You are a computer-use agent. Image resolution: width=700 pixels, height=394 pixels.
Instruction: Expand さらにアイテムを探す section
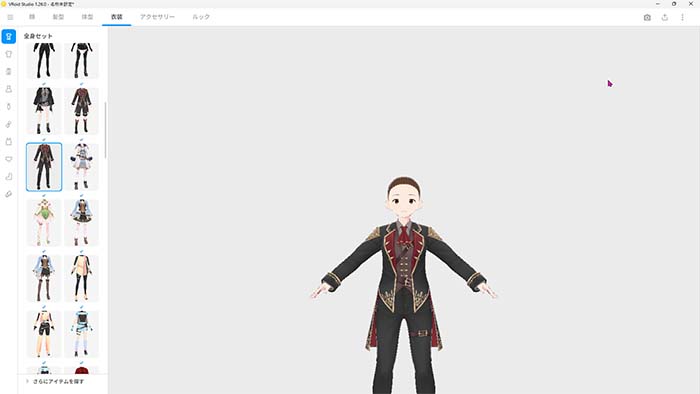coord(58,382)
